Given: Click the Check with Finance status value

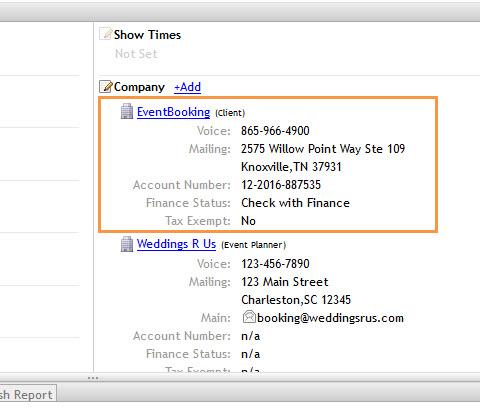Looking at the screenshot, I should pos(295,203).
